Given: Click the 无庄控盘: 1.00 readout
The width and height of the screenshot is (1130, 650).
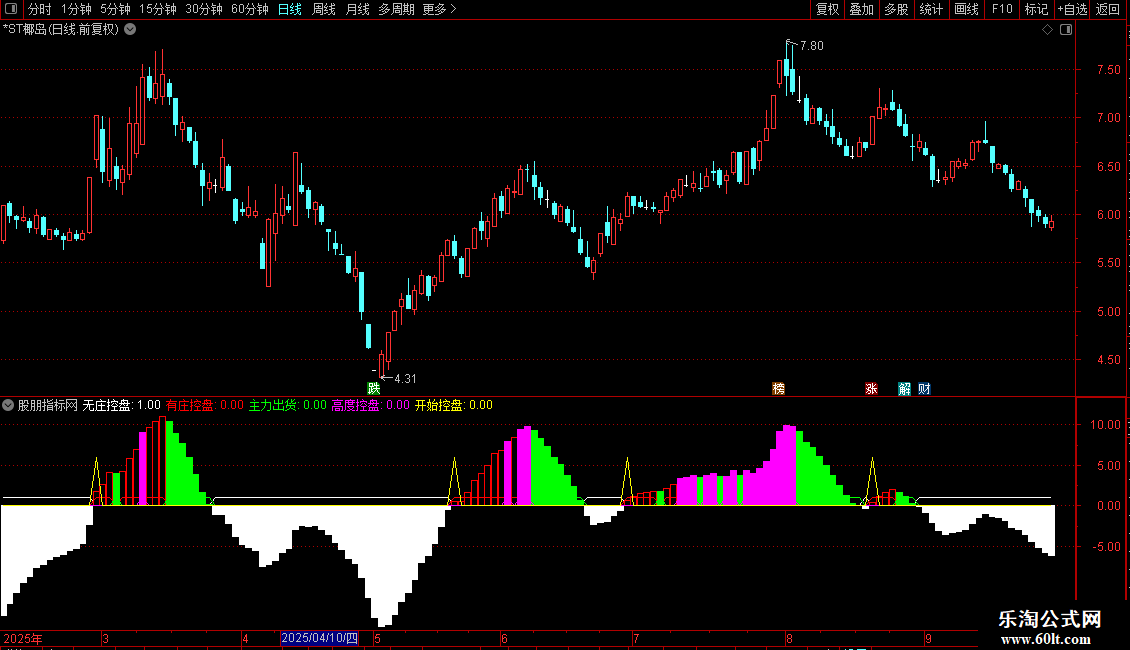Looking at the screenshot, I should (121, 405).
